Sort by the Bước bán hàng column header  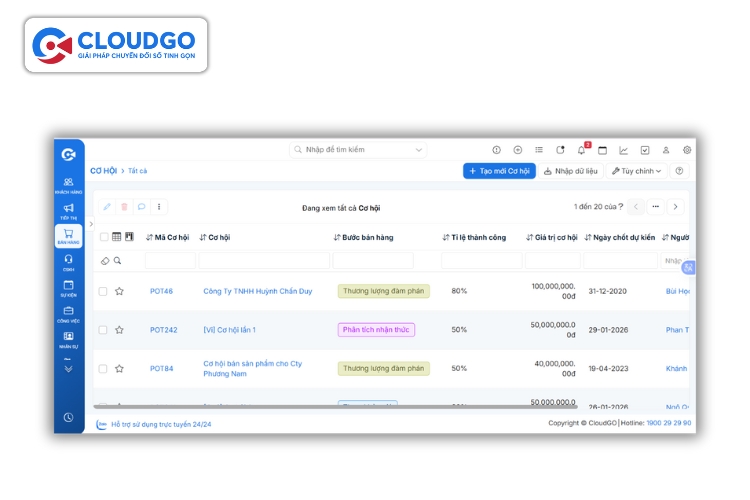(364, 237)
